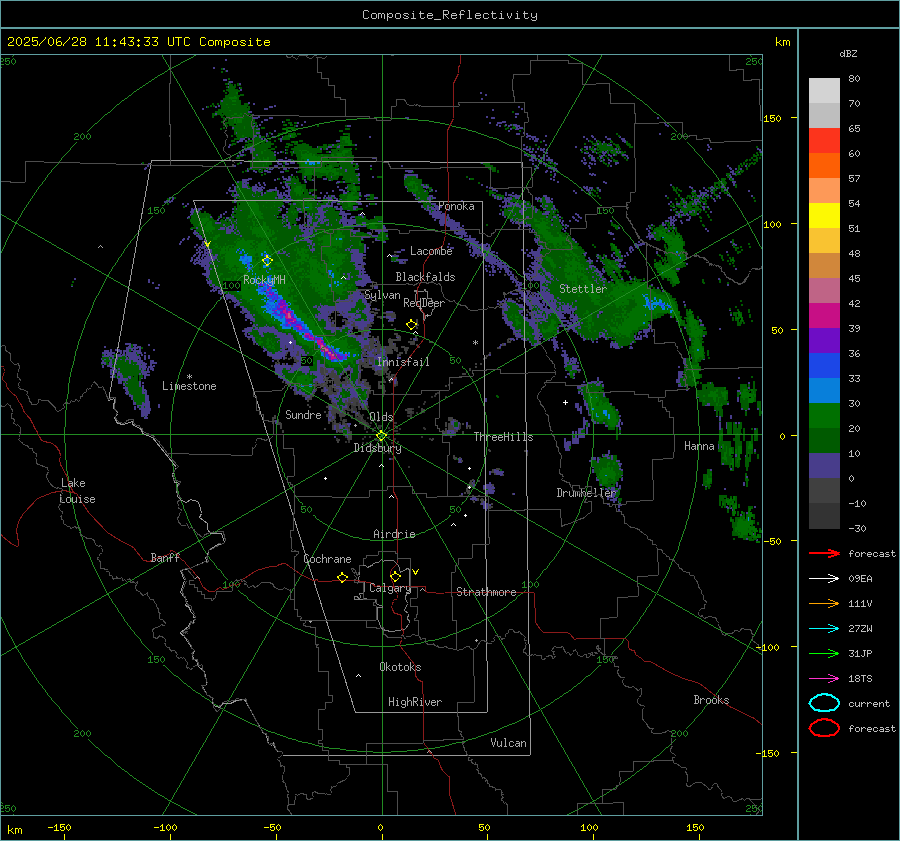This screenshot has height=841, width=900.
Task: Click the yellow diamond marker near Cochrane
Action: coord(342,577)
